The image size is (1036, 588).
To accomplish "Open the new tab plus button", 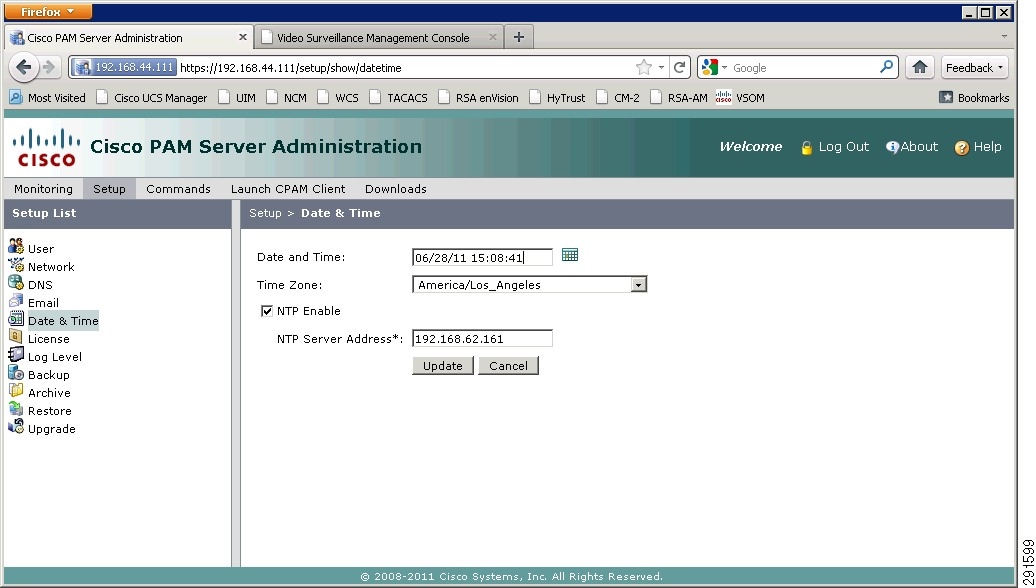I will [x=519, y=37].
